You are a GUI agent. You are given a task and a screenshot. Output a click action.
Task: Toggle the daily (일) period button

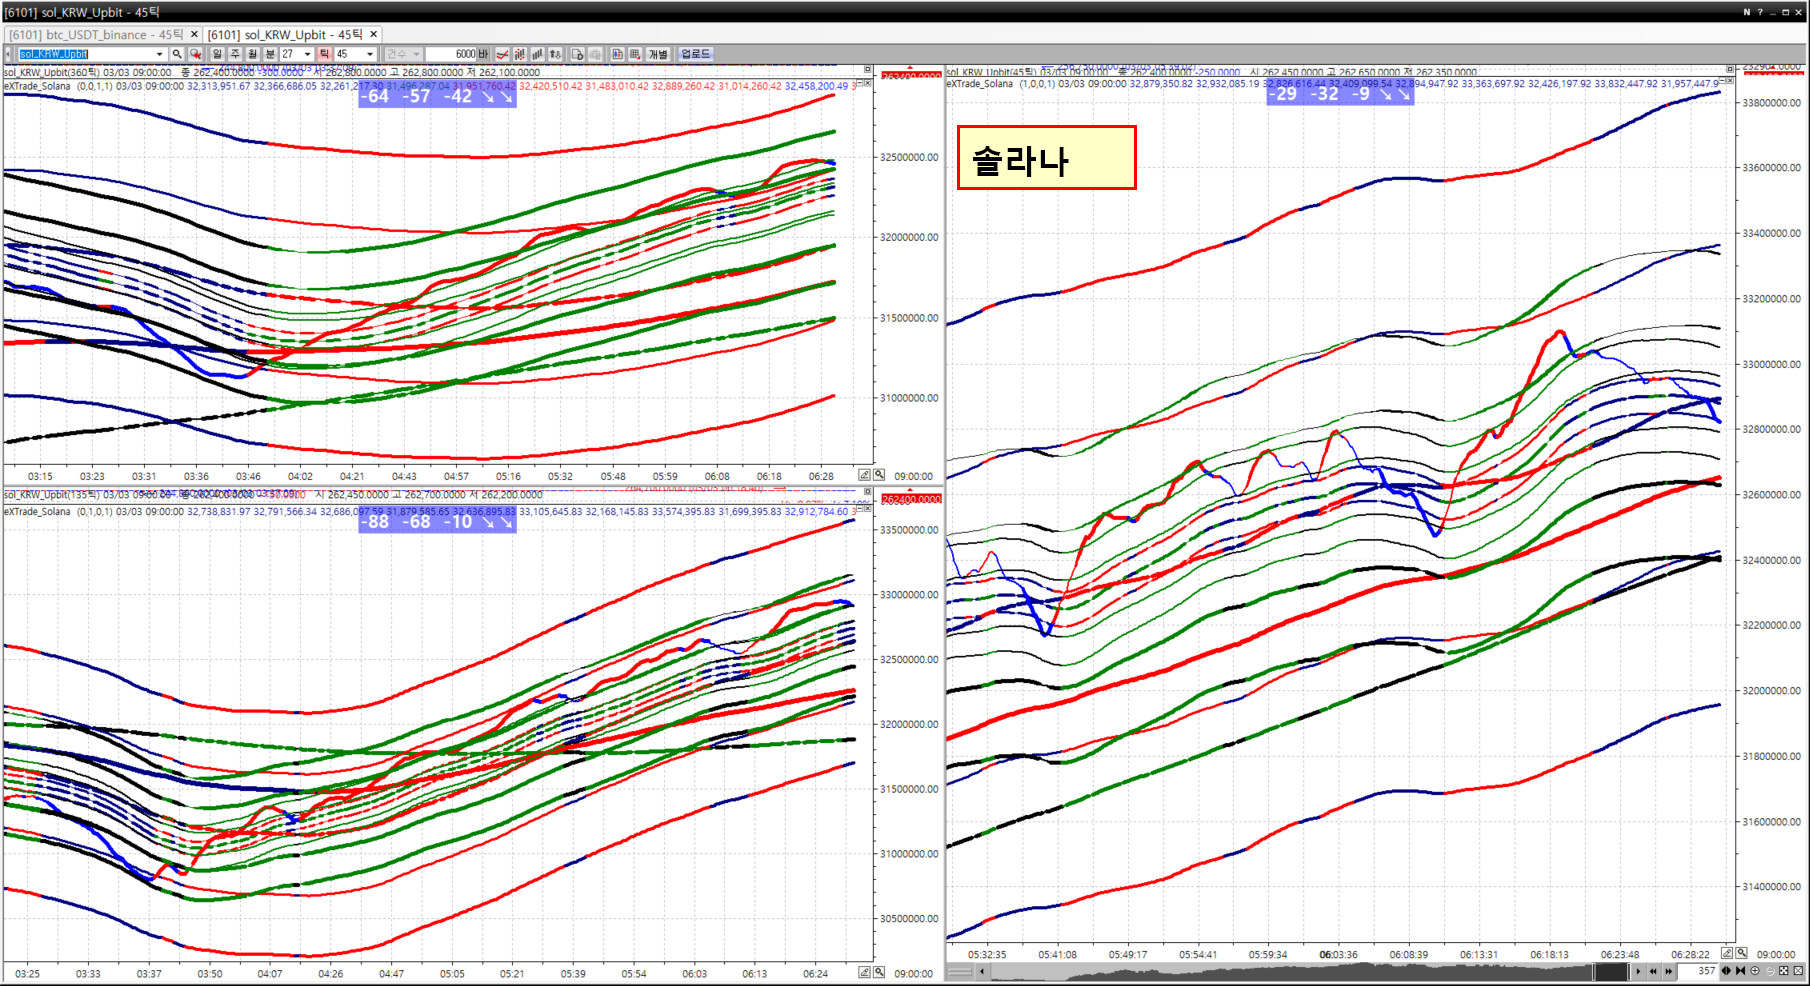pyautogui.click(x=217, y=54)
